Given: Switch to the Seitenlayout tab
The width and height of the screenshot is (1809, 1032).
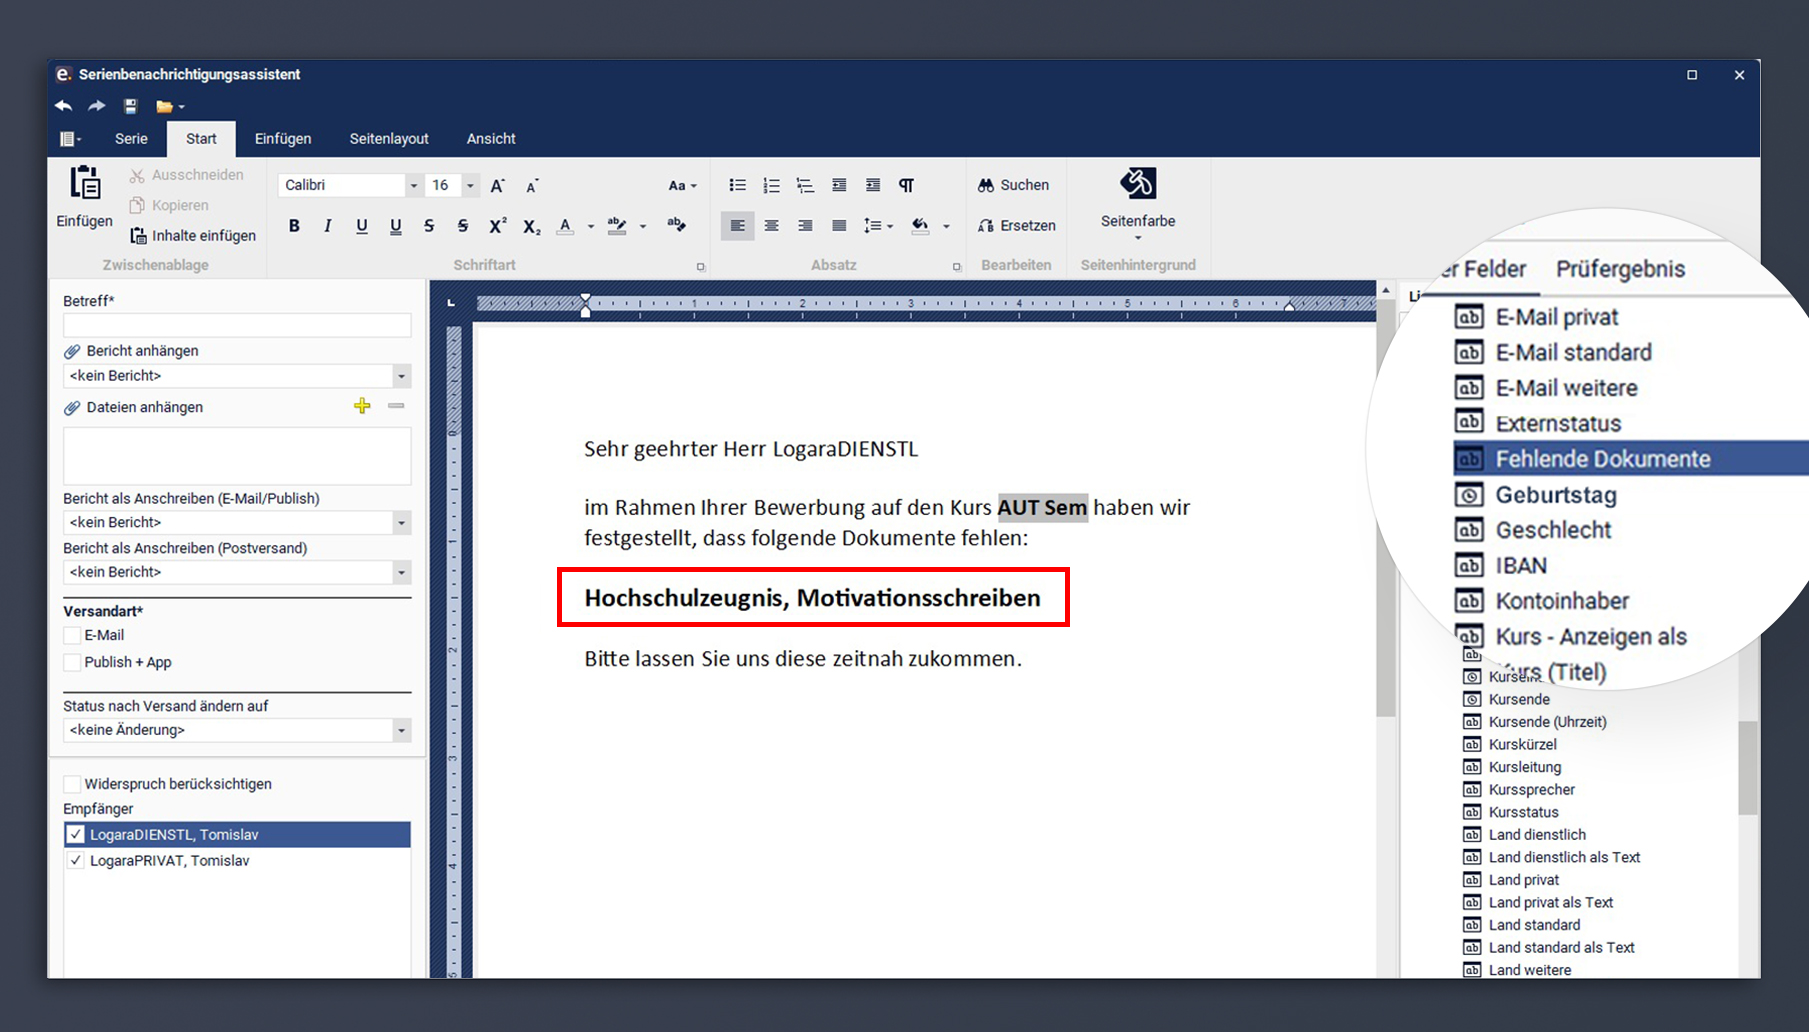Looking at the screenshot, I should click(389, 139).
